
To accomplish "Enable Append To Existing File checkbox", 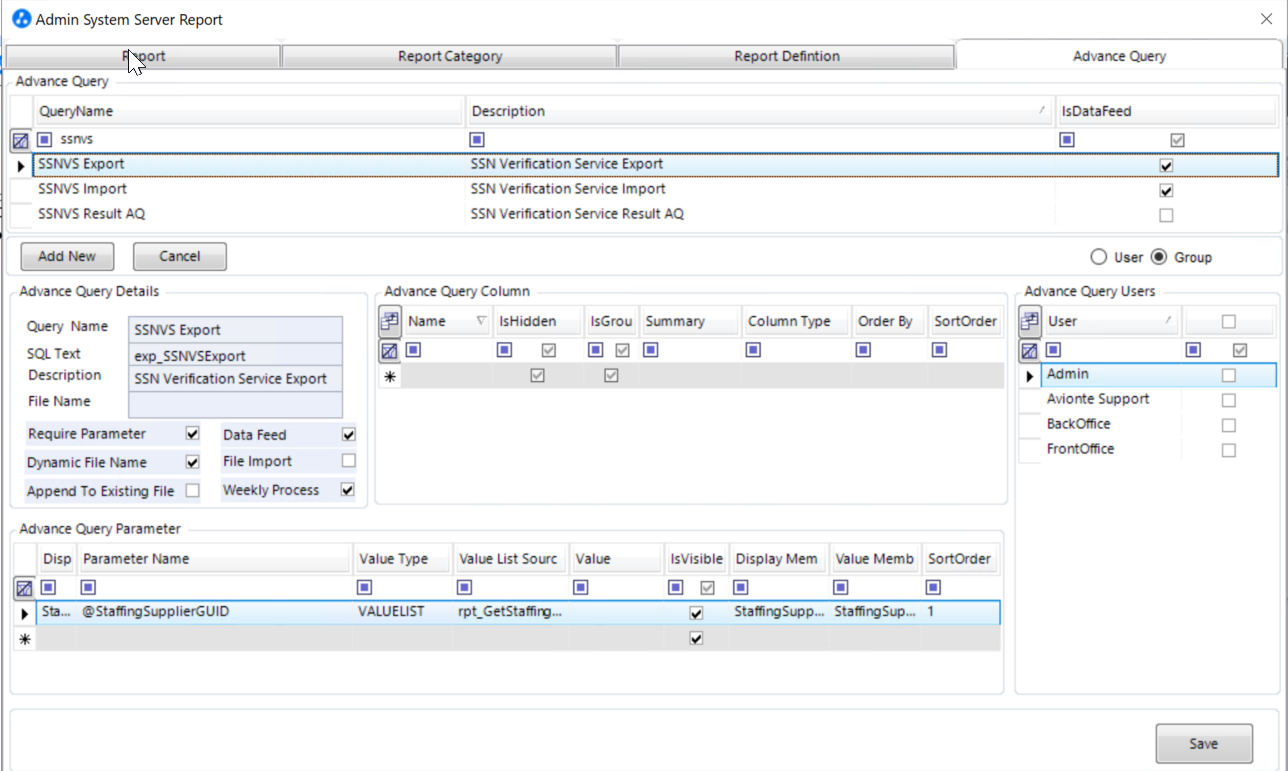I will click(x=193, y=491).
